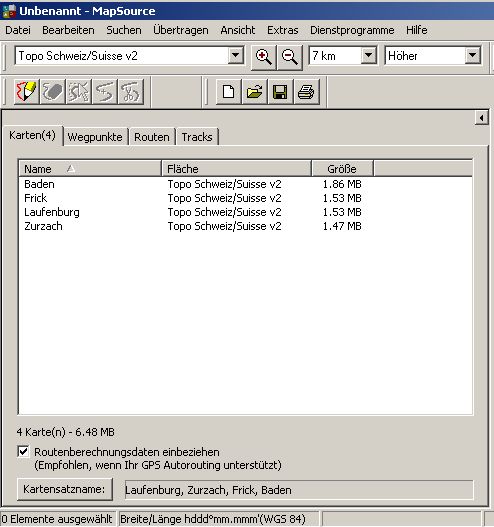Click the Waypoint tool icon

pos(52,91)
